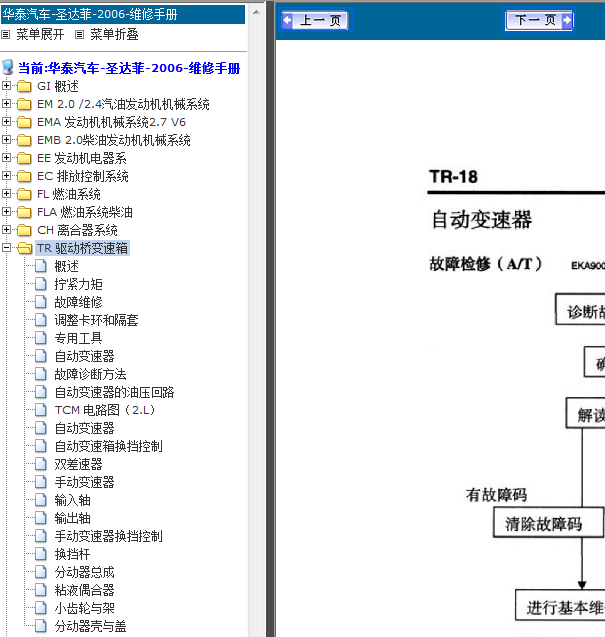This screenshot has height=637, width=605.
Task: Click page icon next to 粘液偶合器
Action: 41,589
